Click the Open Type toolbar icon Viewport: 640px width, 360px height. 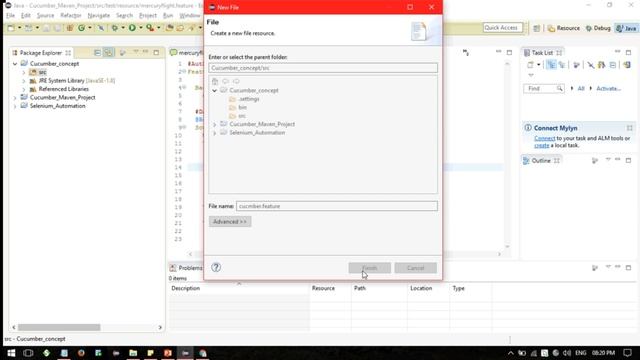(x=169, y=28)
